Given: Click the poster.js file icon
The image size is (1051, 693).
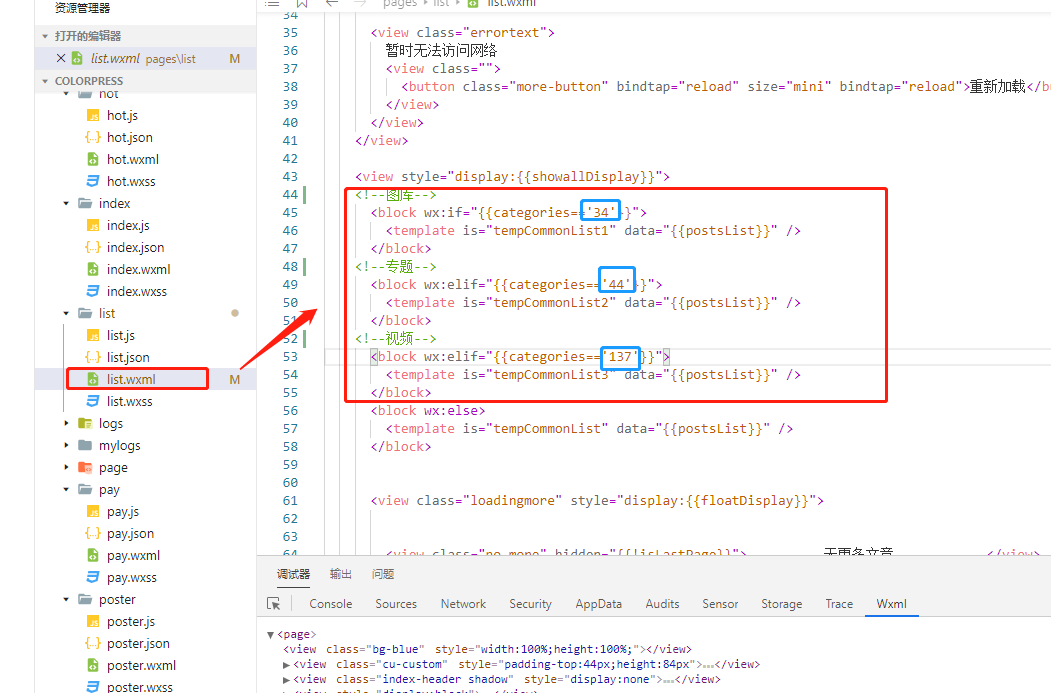Looking at the screenshot, I should (x=93, y=622).
